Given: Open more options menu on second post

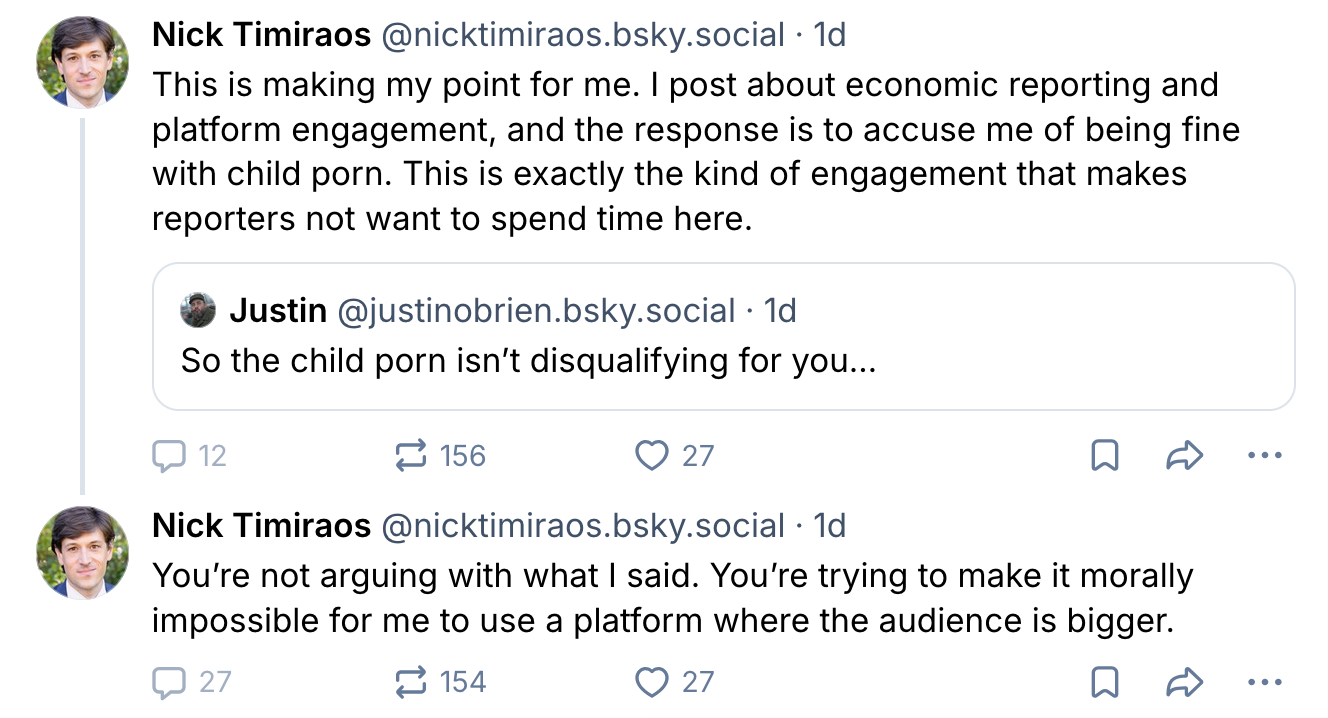Looking at the screenshot, I should (1265, 682).
